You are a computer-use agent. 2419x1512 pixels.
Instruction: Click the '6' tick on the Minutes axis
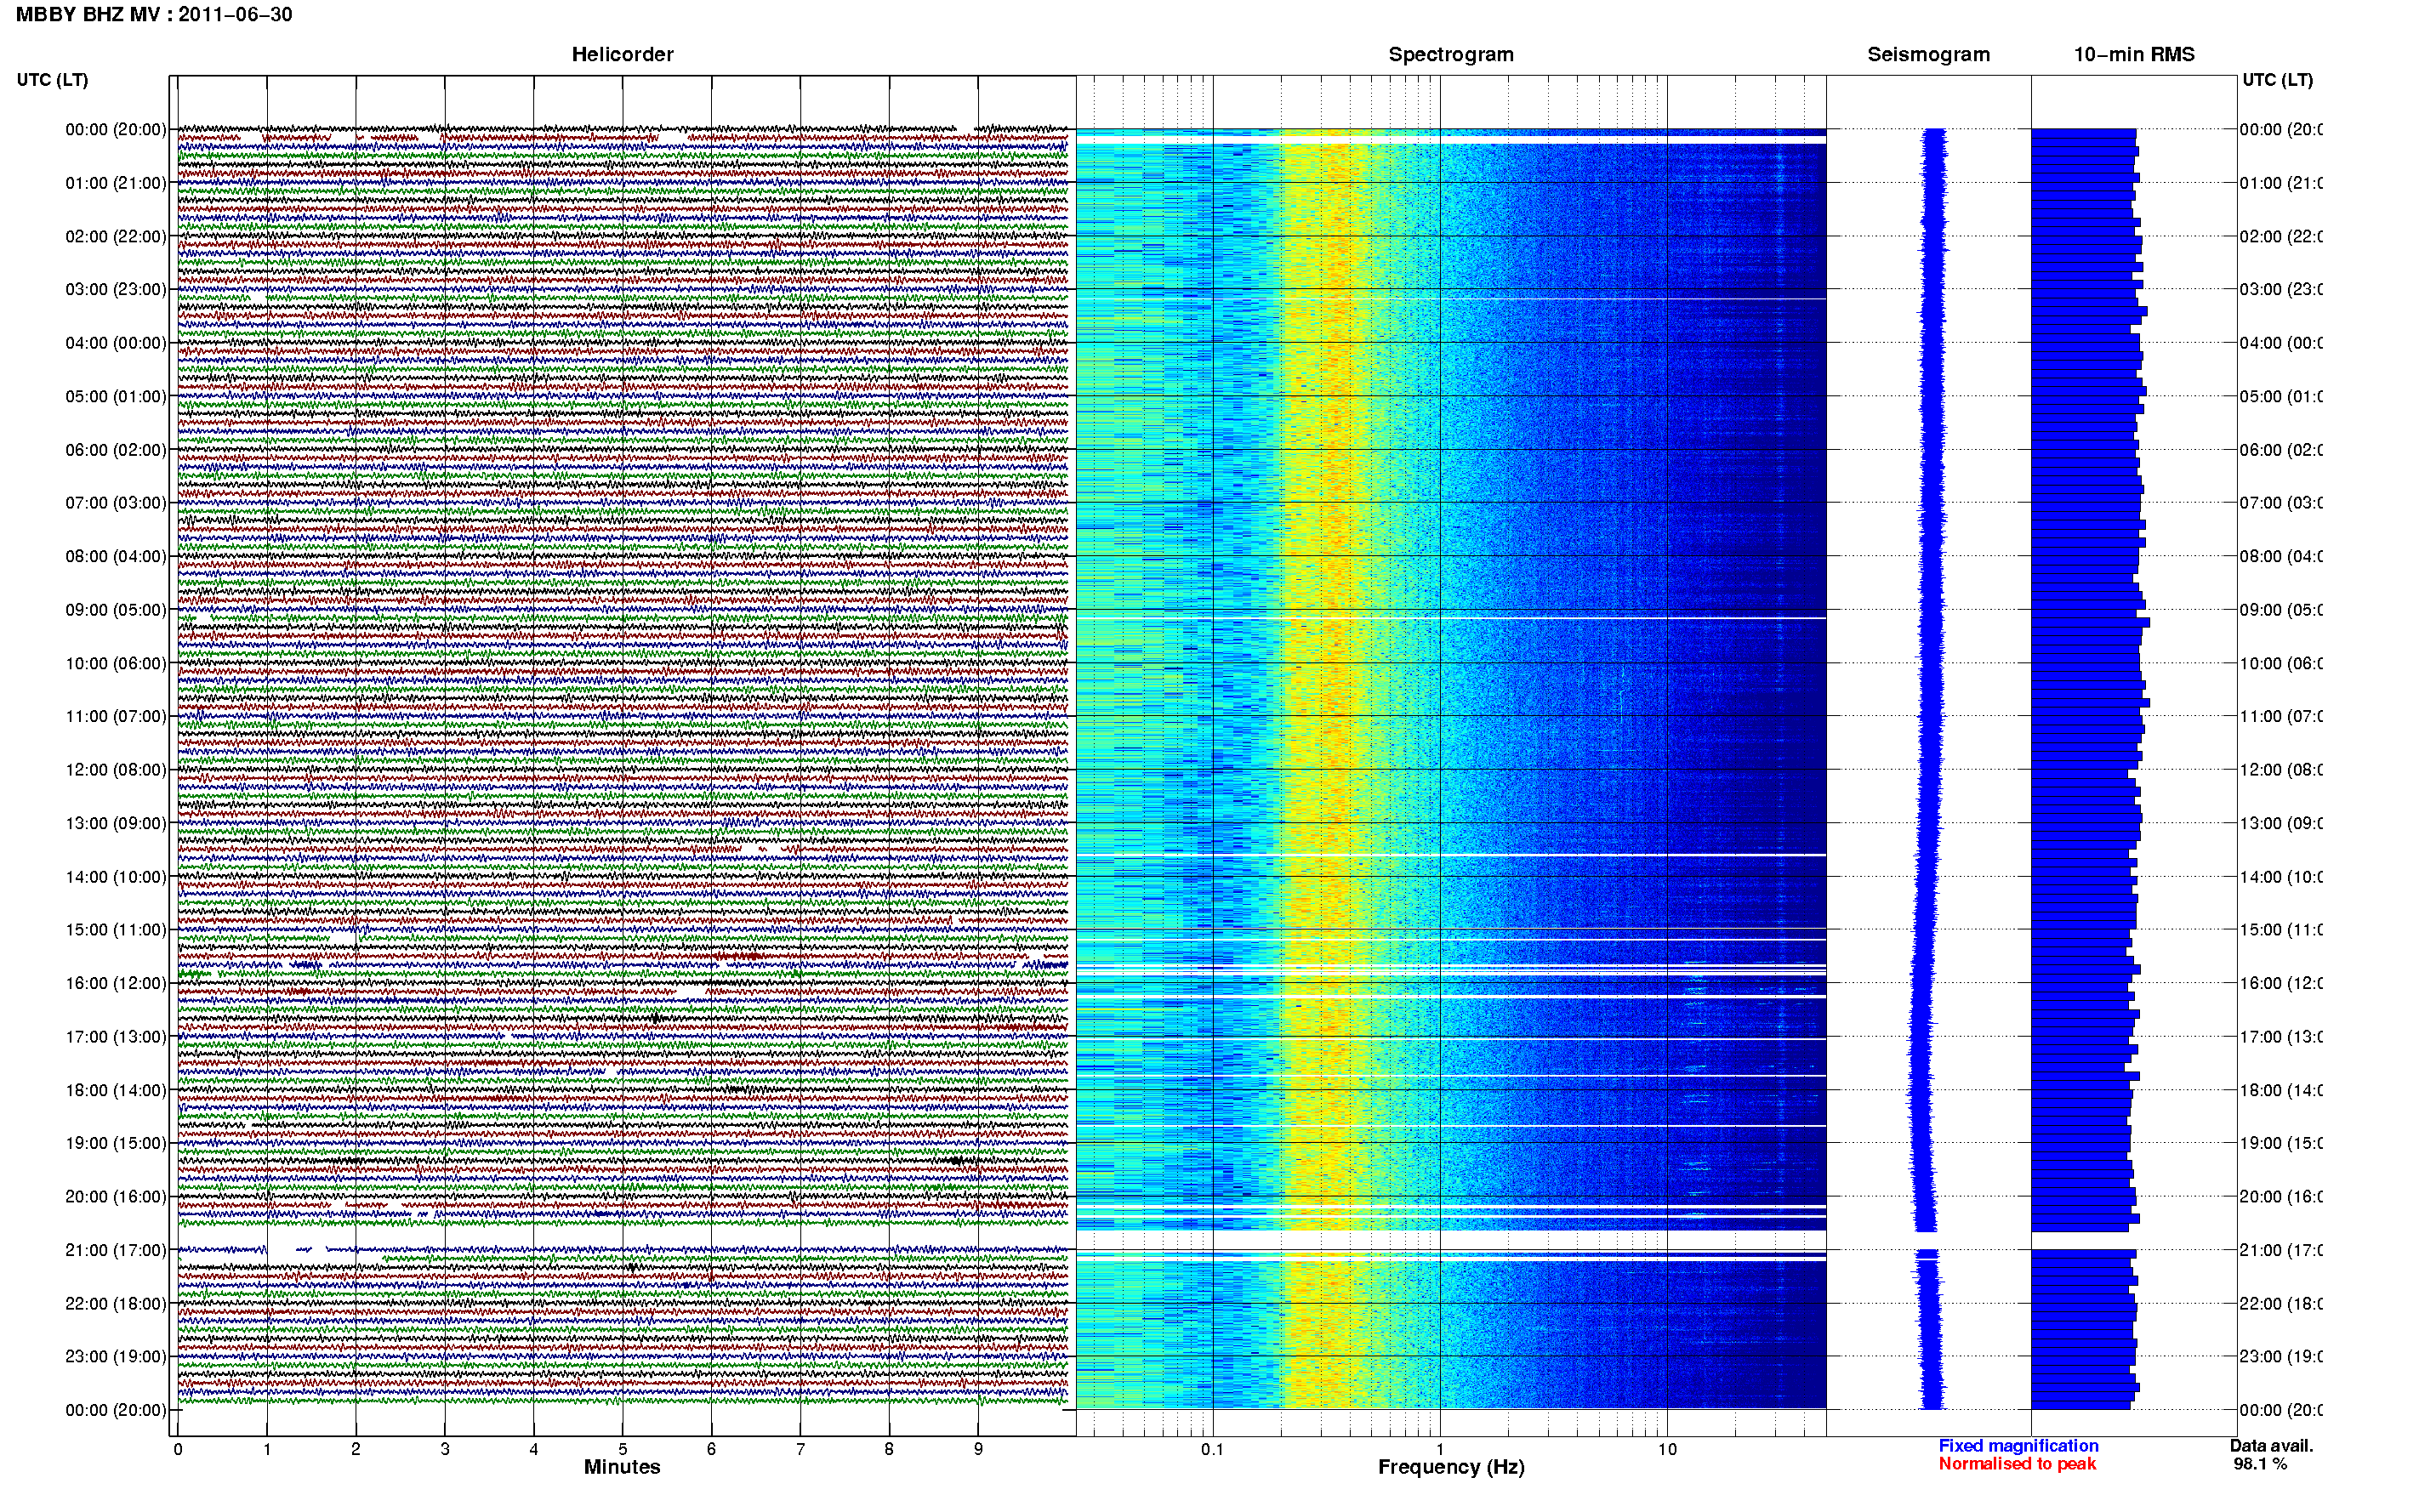tap(712, 1449)
